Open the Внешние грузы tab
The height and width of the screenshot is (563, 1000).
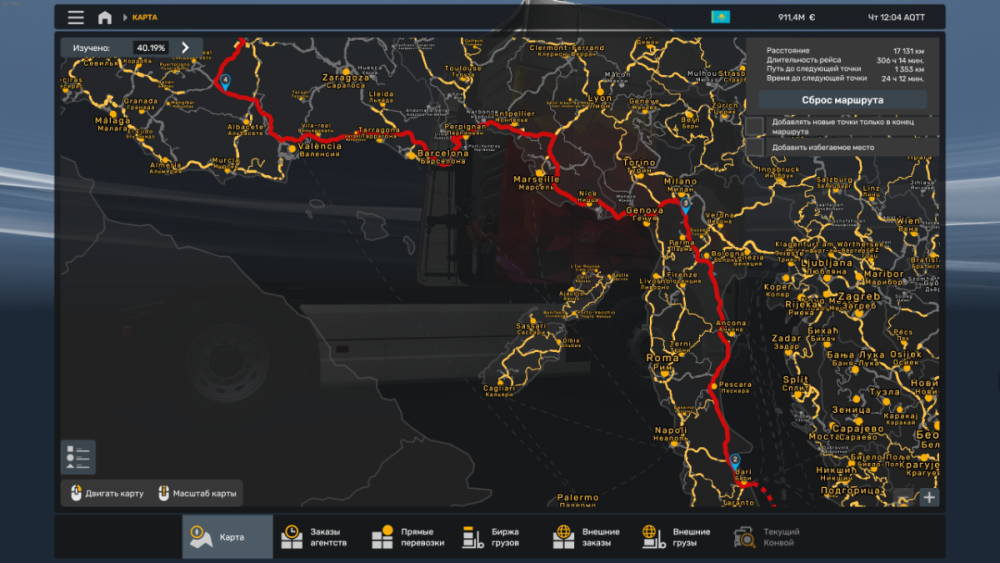tap(680, 537)
